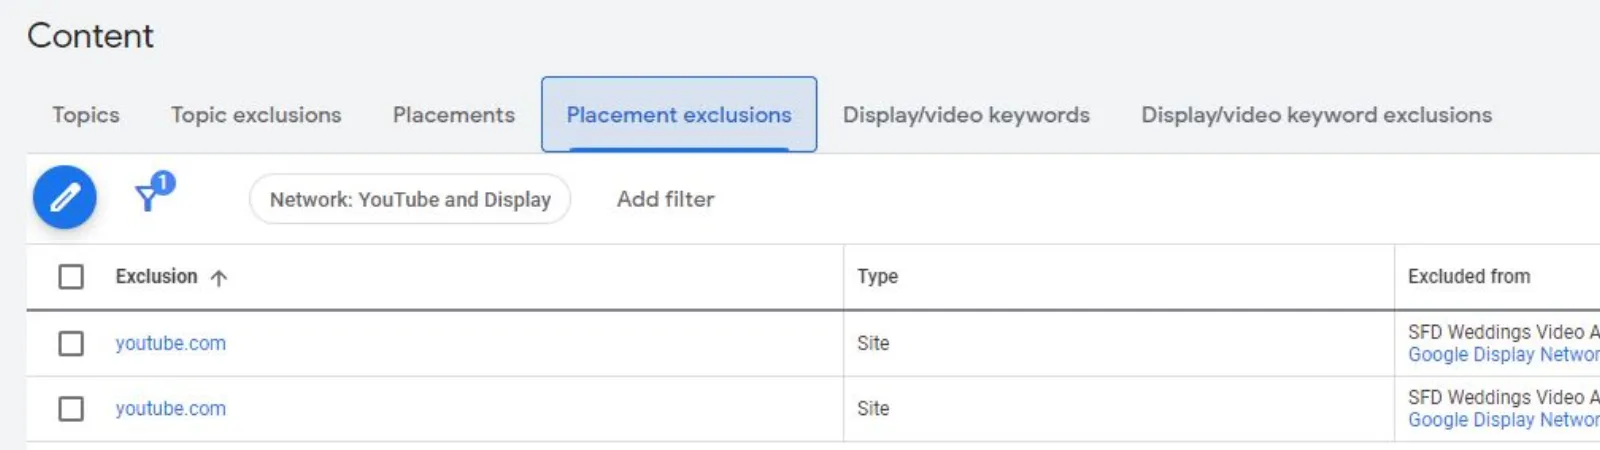Sort by the Exclusion column header
The height and width of the screenshot is (450, 1600).
pyautogui.click(x=156, y=276)
